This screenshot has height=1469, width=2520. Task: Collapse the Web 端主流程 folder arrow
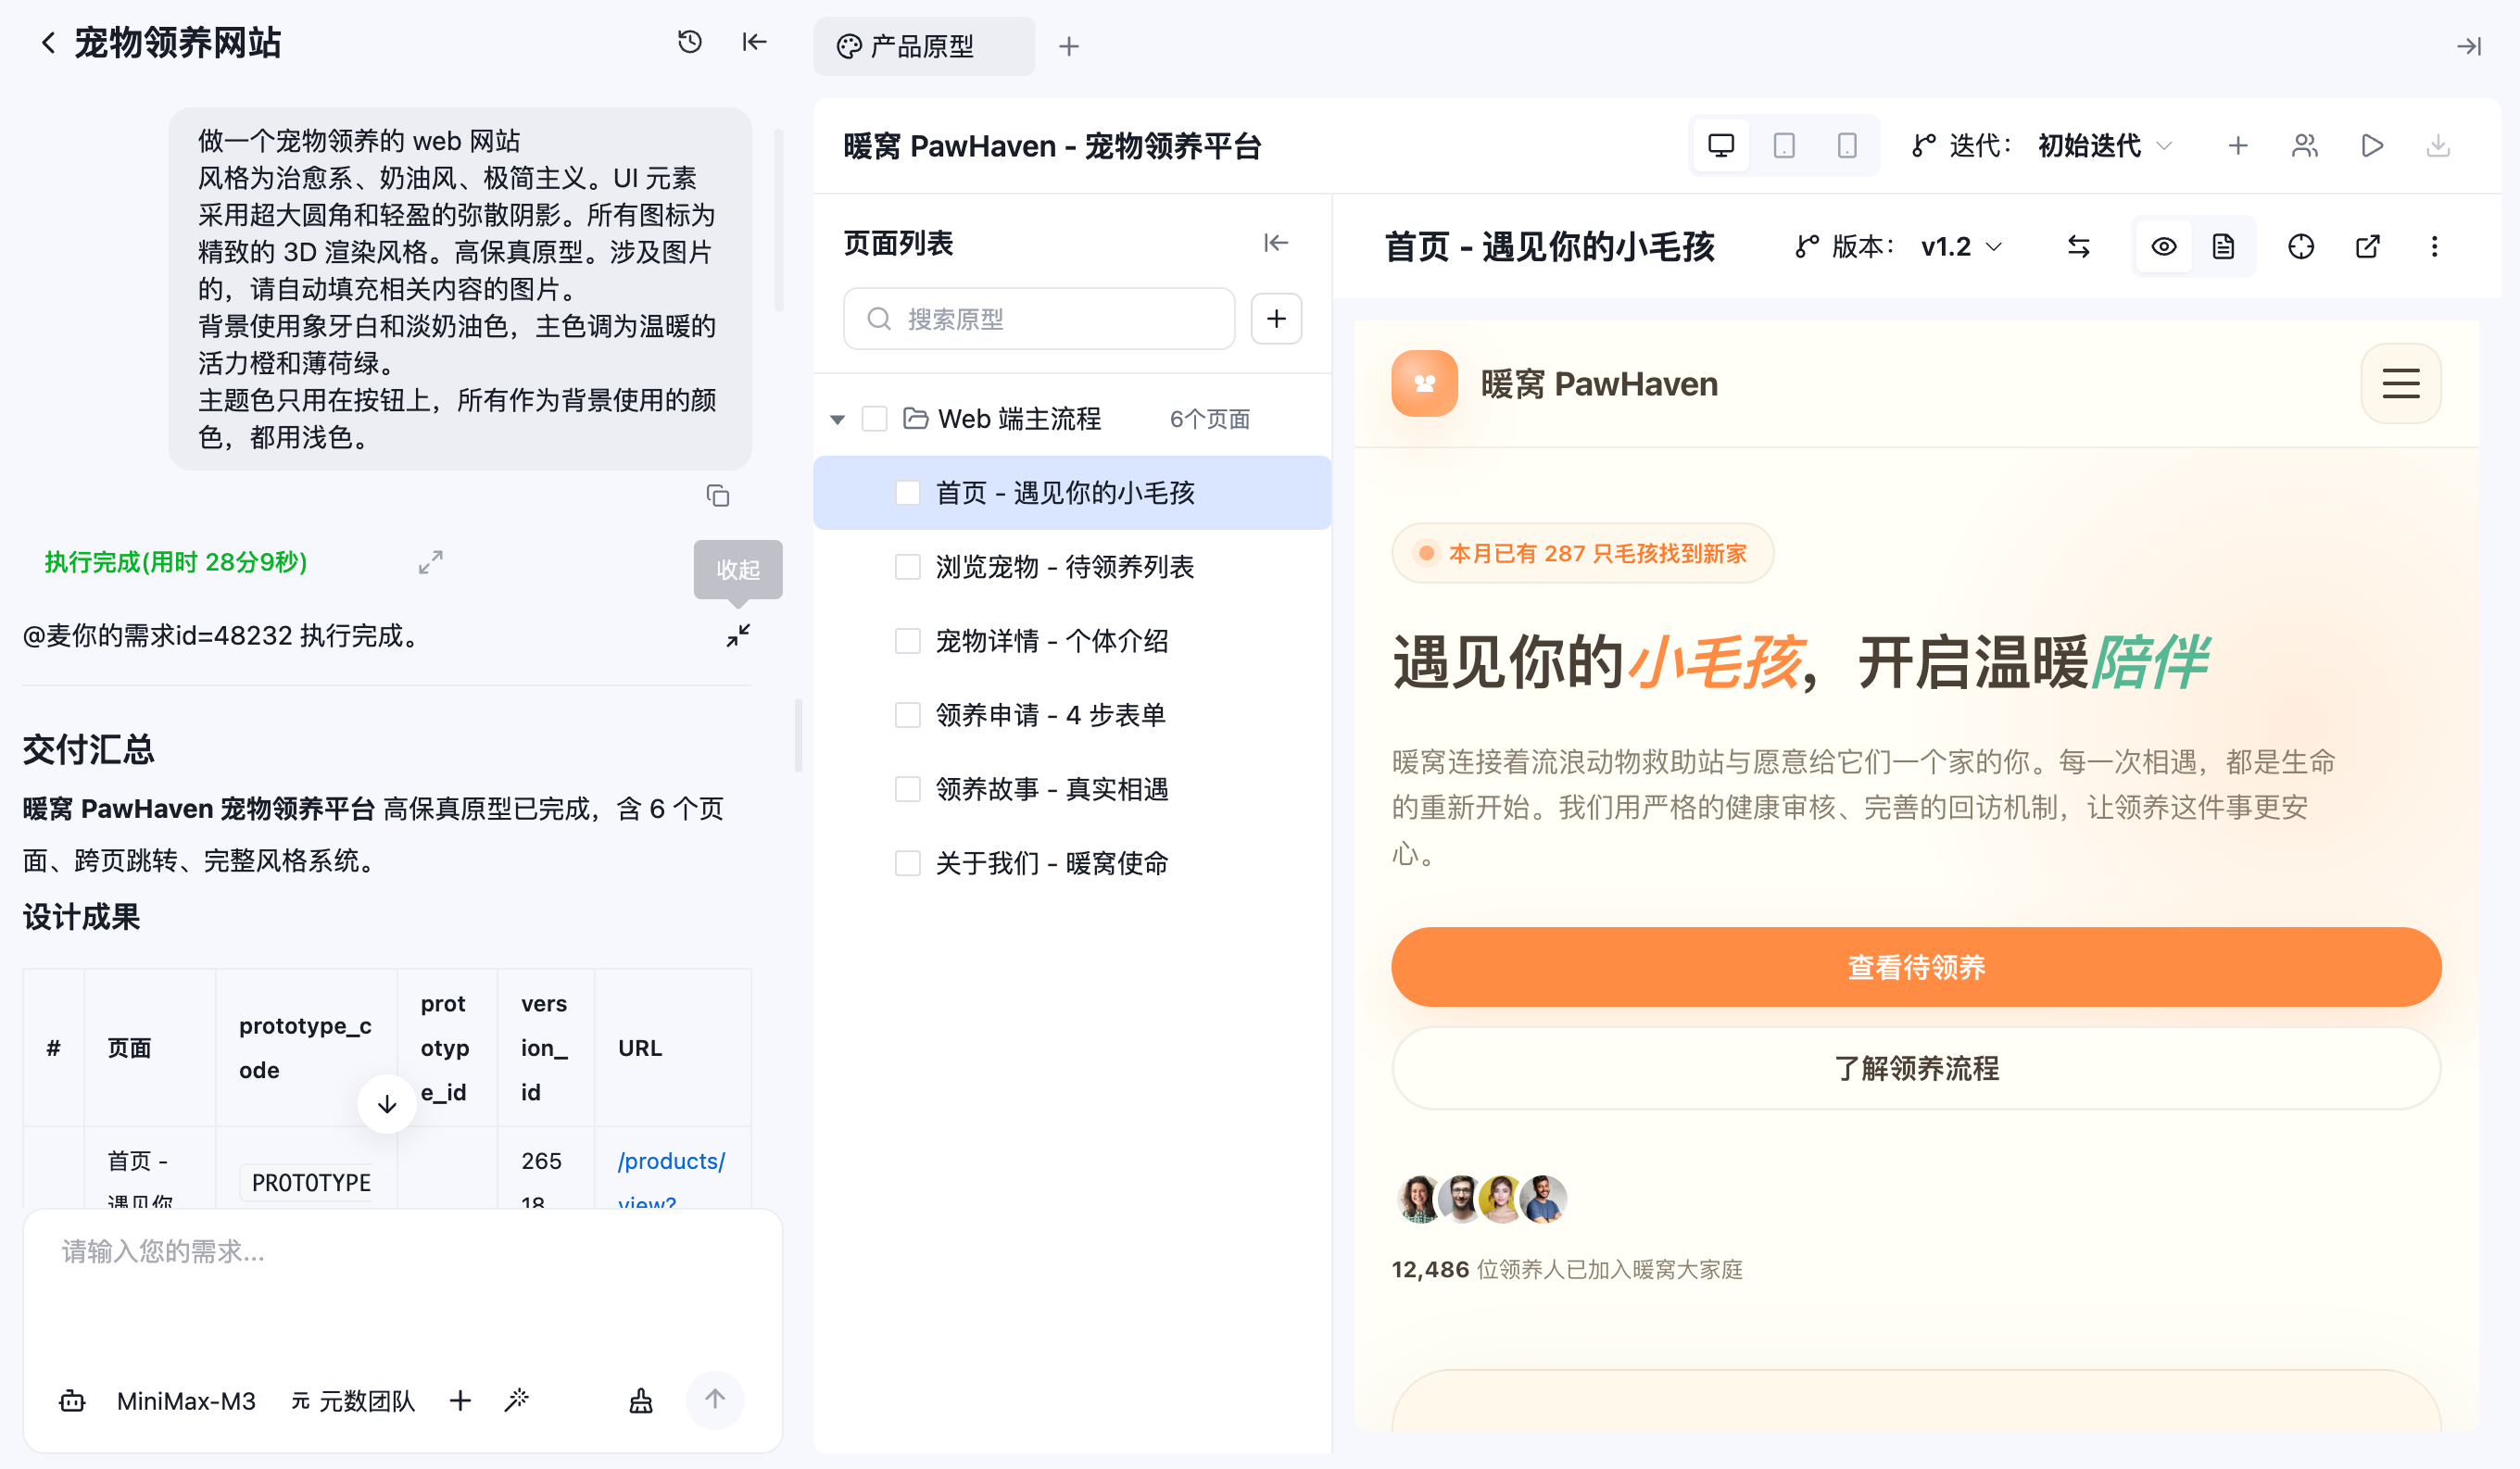point(838,419)
